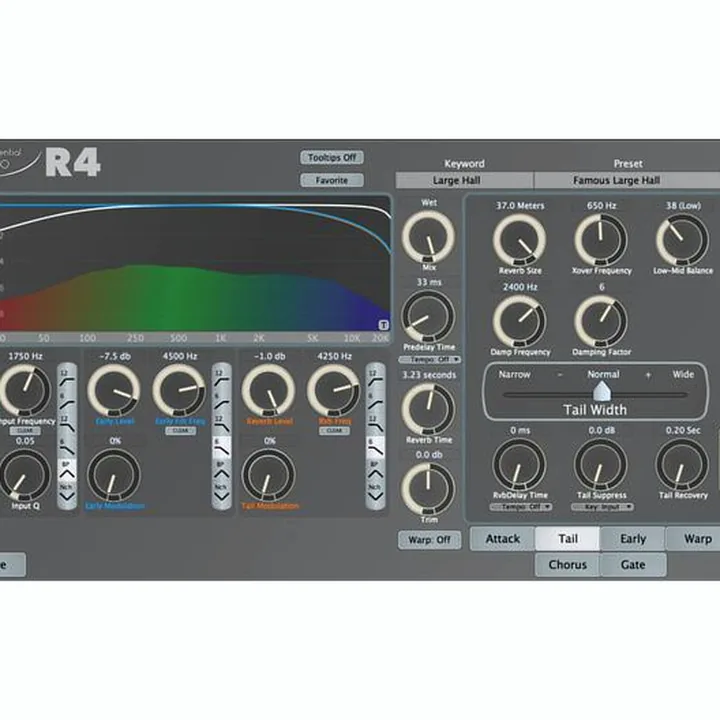
Task: Click the Reverb Size knob
Action: (x=519, y=240)
